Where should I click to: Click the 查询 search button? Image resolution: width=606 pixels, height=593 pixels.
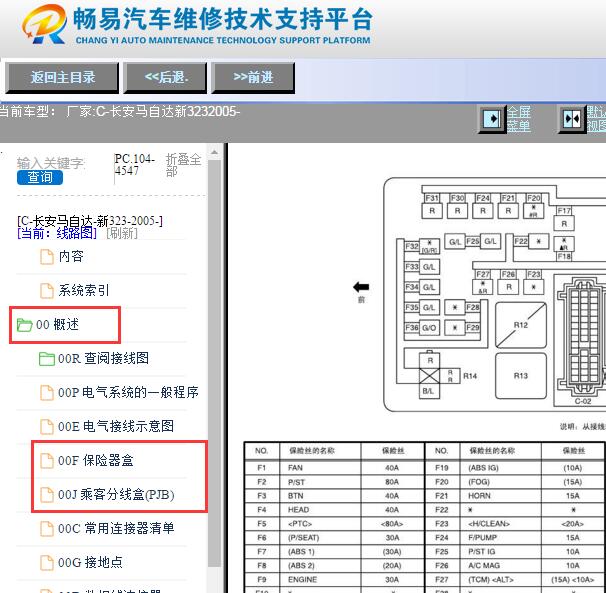point(40,177)
